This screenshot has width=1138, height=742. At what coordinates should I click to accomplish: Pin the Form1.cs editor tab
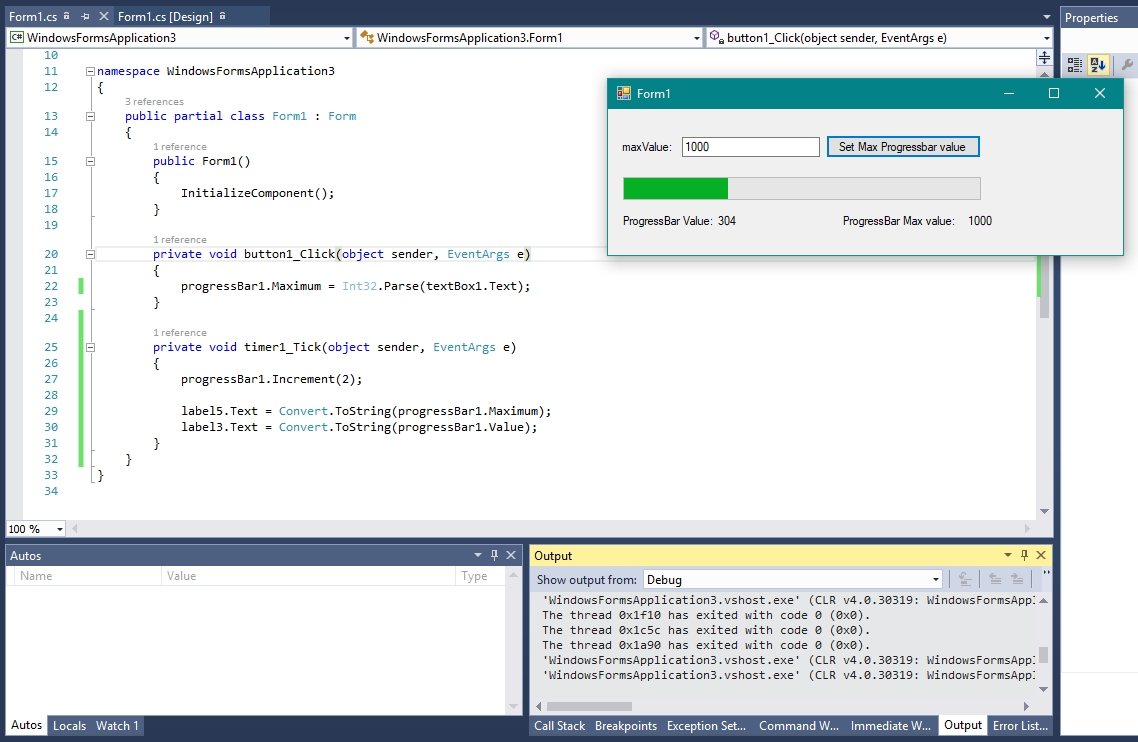[x=85, y=17]
